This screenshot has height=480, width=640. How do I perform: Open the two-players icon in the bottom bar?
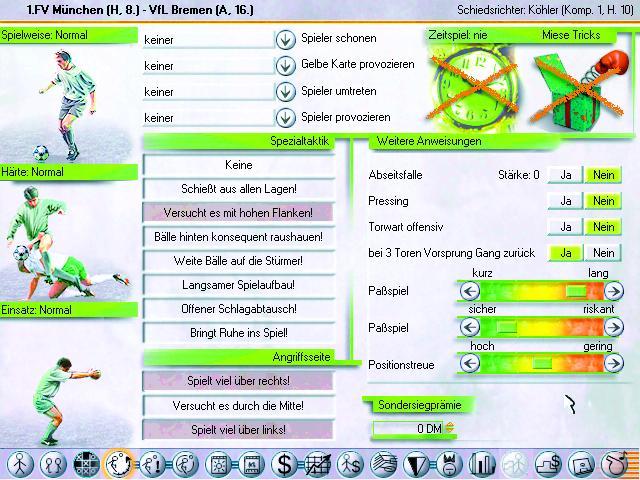point(53,464)
